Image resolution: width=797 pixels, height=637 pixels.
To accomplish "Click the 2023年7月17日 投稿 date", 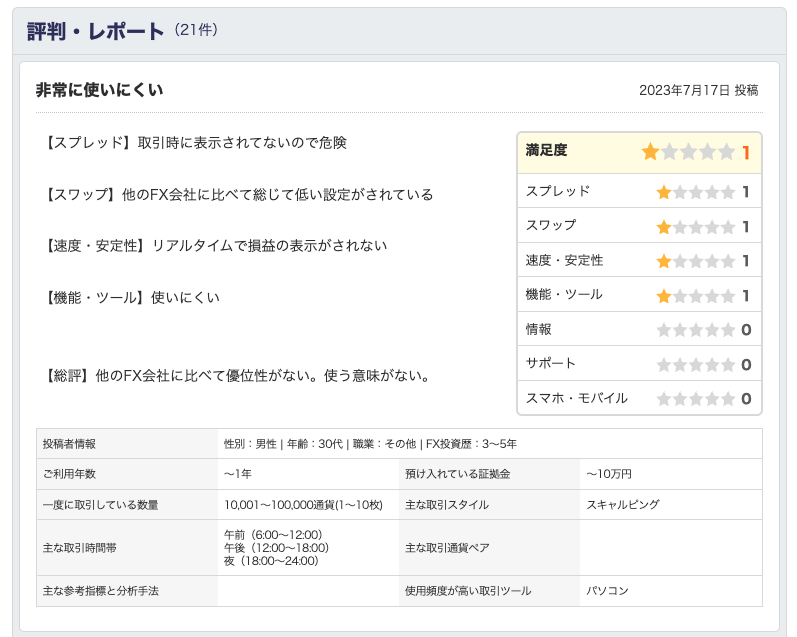I will 698,90.
